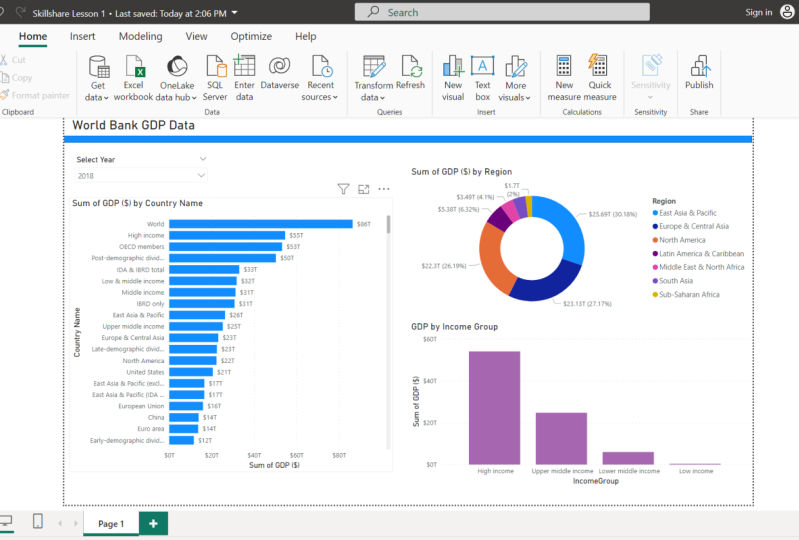Select Sub-Saharan Africa legend swatch
The height and width of the screenshot is (540, 799).
click(655, 294)
